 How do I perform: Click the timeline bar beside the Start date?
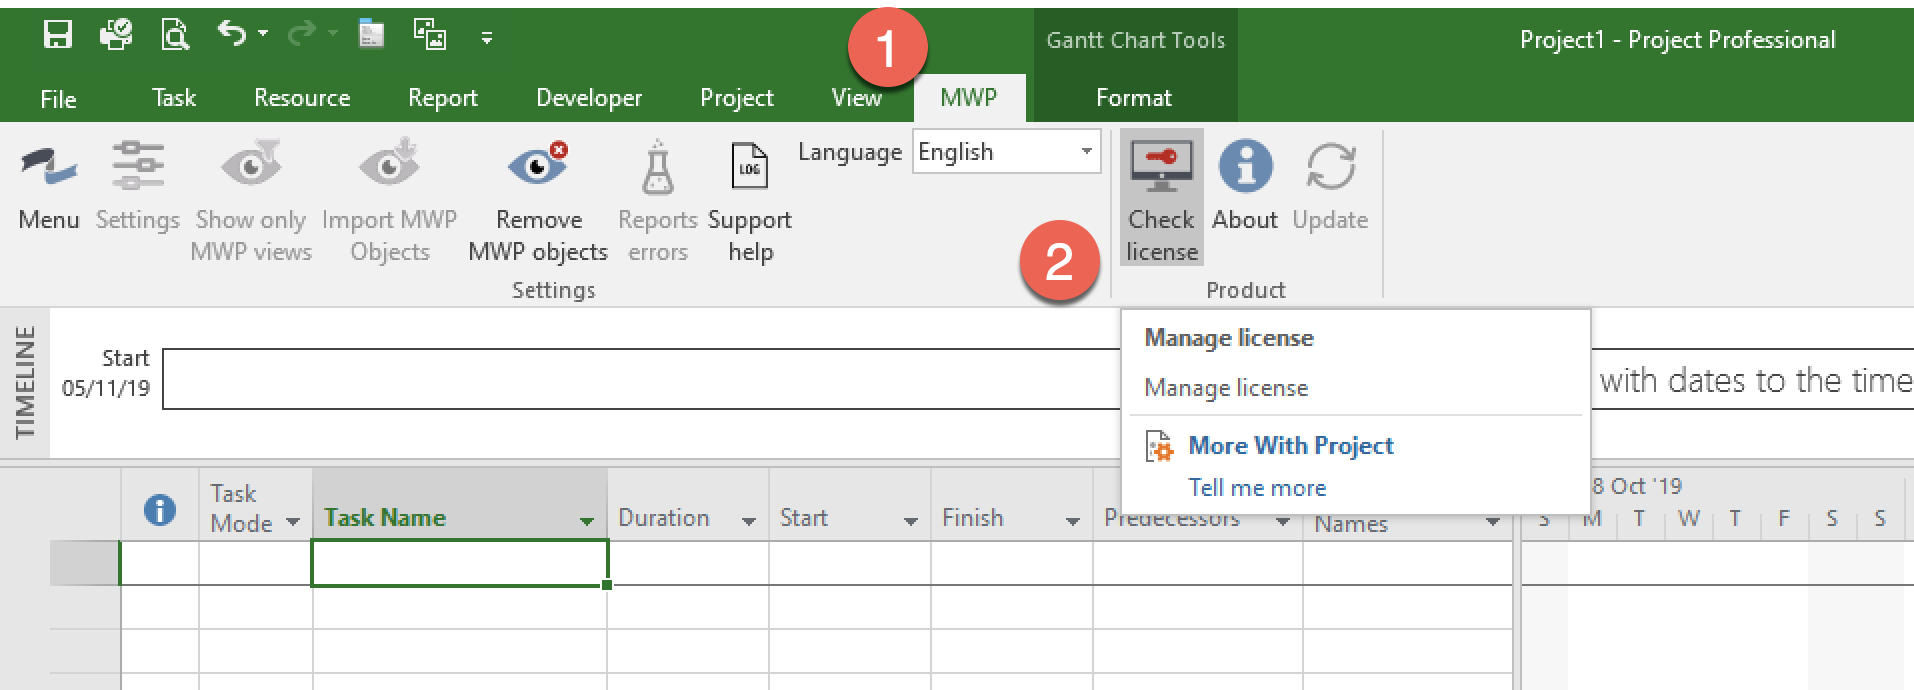pyautogui.click(x=641, y=379)
